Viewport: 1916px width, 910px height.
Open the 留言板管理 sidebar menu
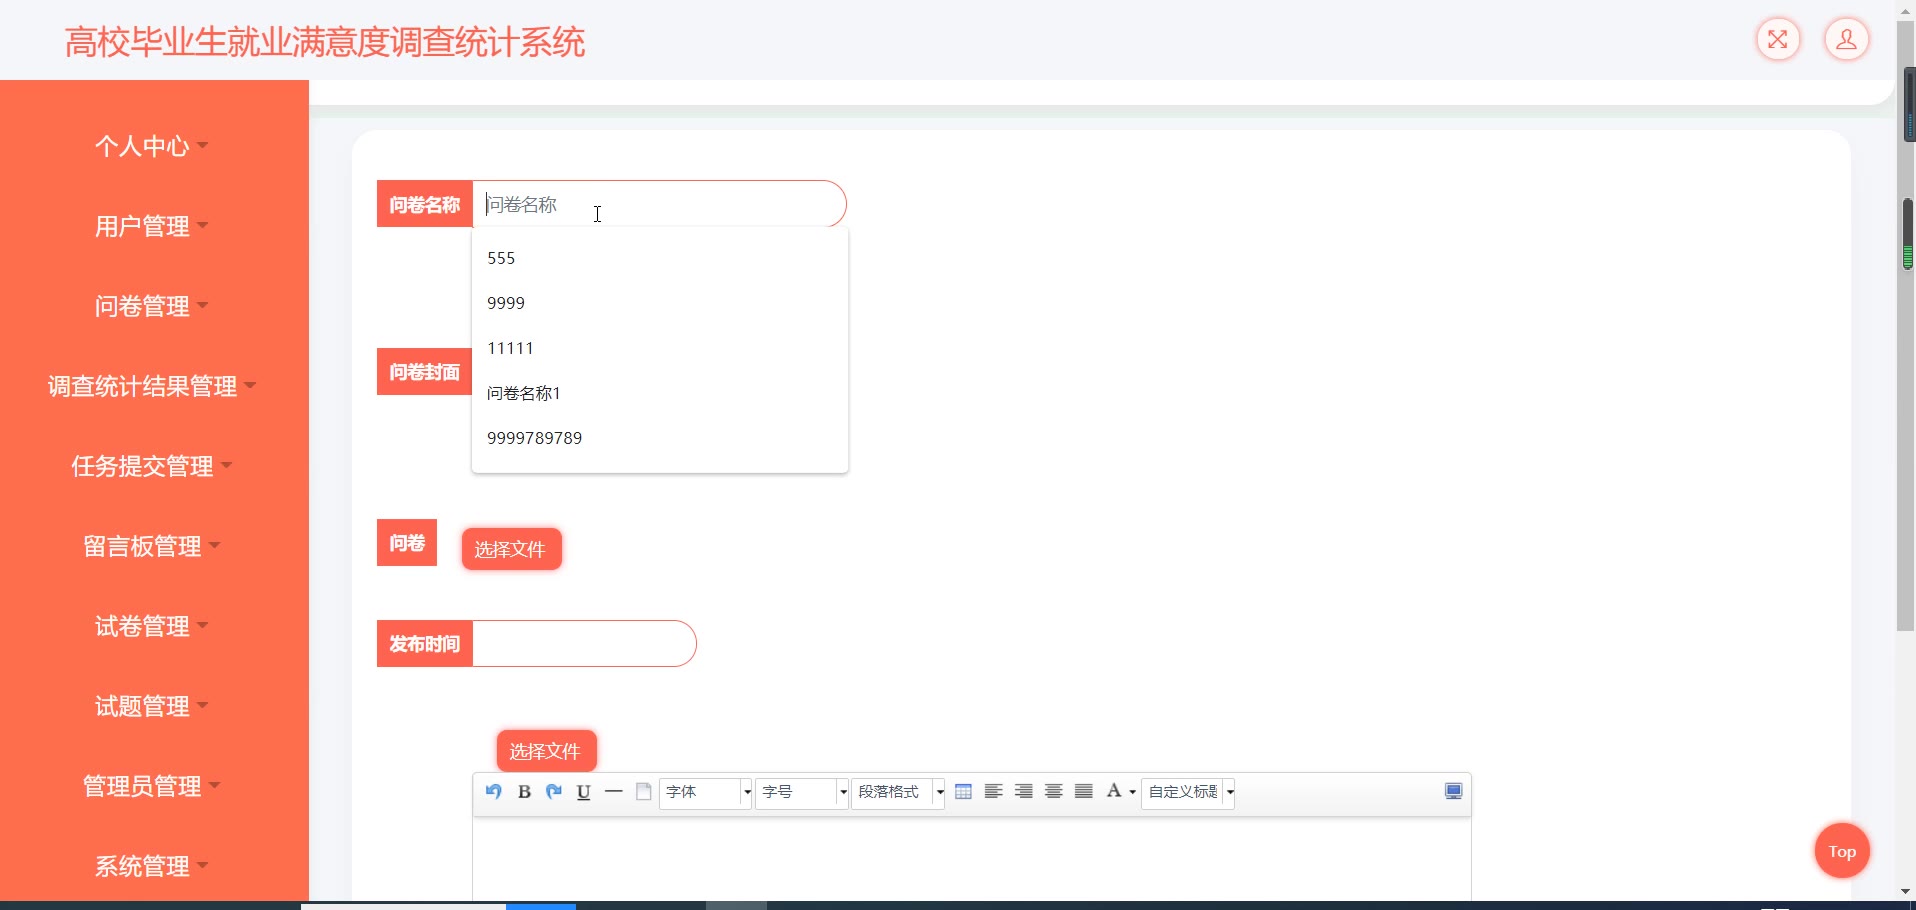click(x=152, y=546)
